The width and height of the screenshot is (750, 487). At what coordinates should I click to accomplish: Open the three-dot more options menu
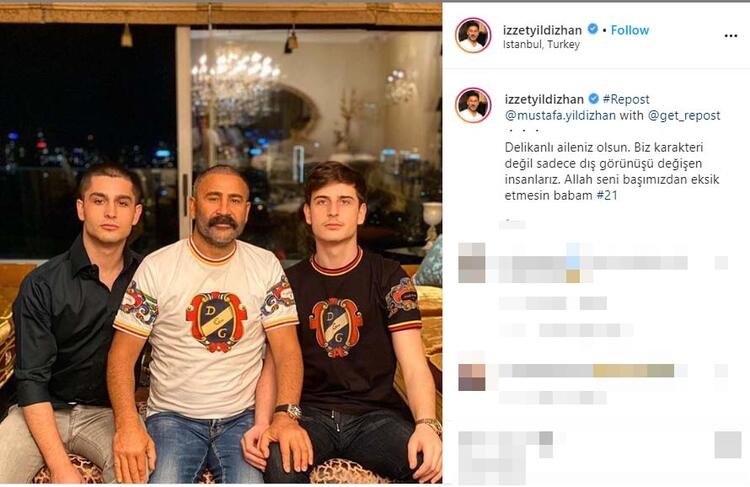pyautogui.click(x=730, y=35)
